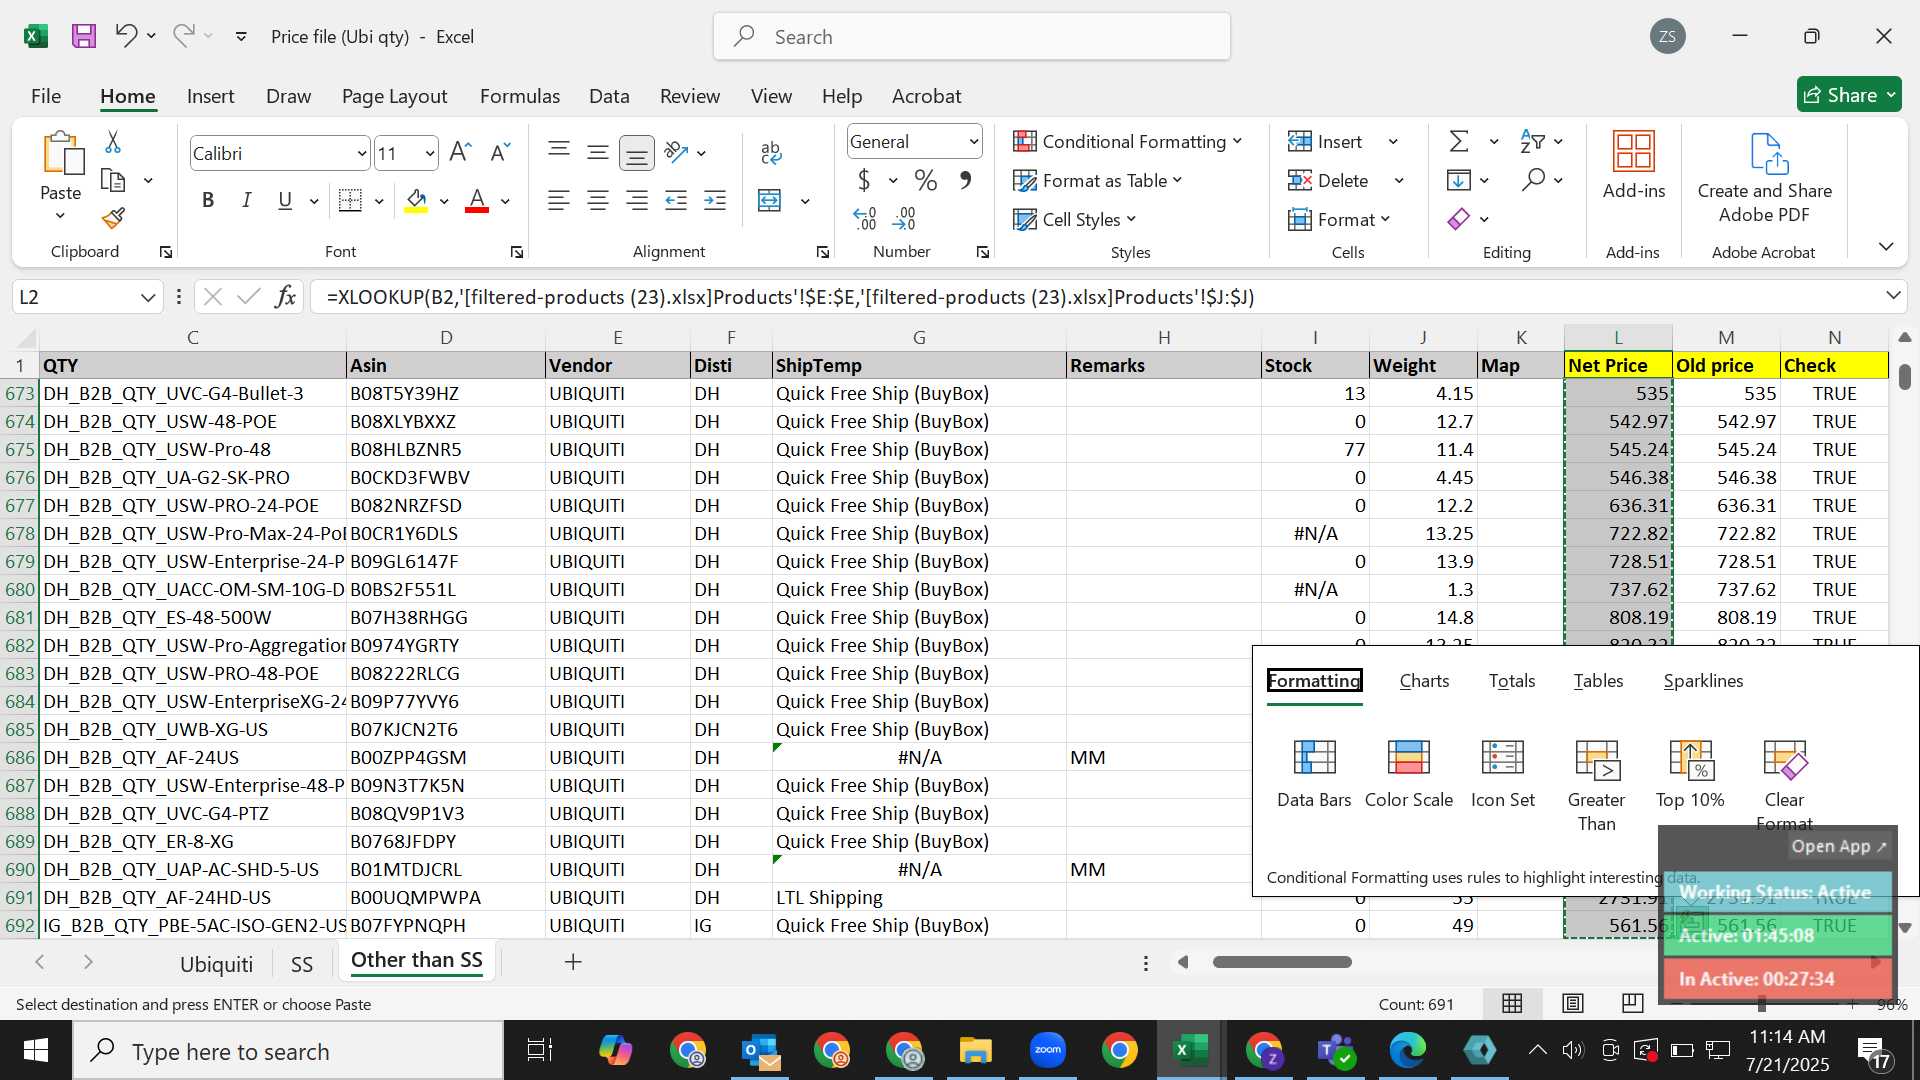Apply Color Scale from Quick Analysis
Screen dimensions: 1920x1080
(x=1409, y=774)
